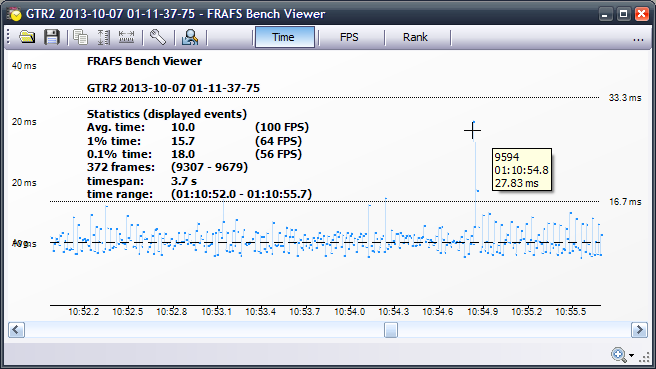Open settings with the wrench icon
Viewport: 656px width, 369px height.
(158, 37)
